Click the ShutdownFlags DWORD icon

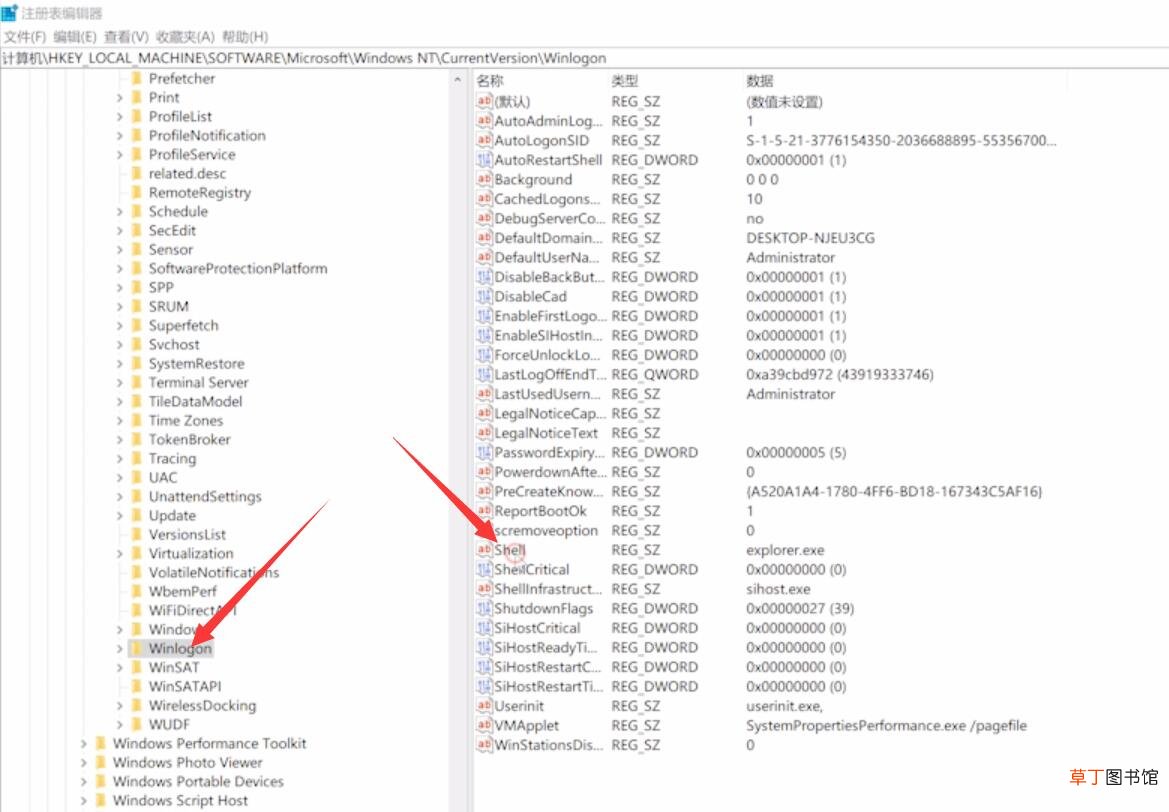click(484, 608)
